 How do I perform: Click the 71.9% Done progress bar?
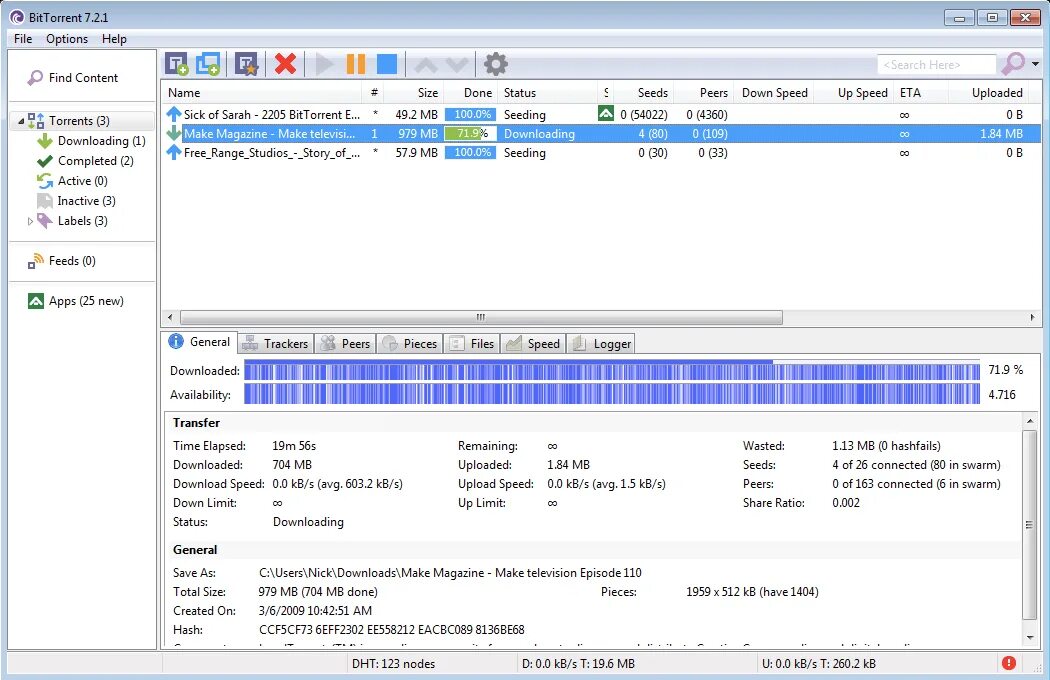pyautogui.click(x=469, y=133)
